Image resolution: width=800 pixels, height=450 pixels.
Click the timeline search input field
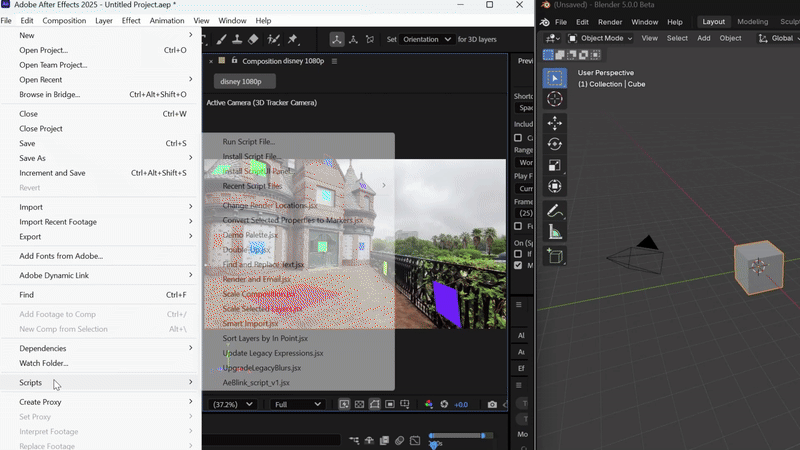click(x=271, y=440)
